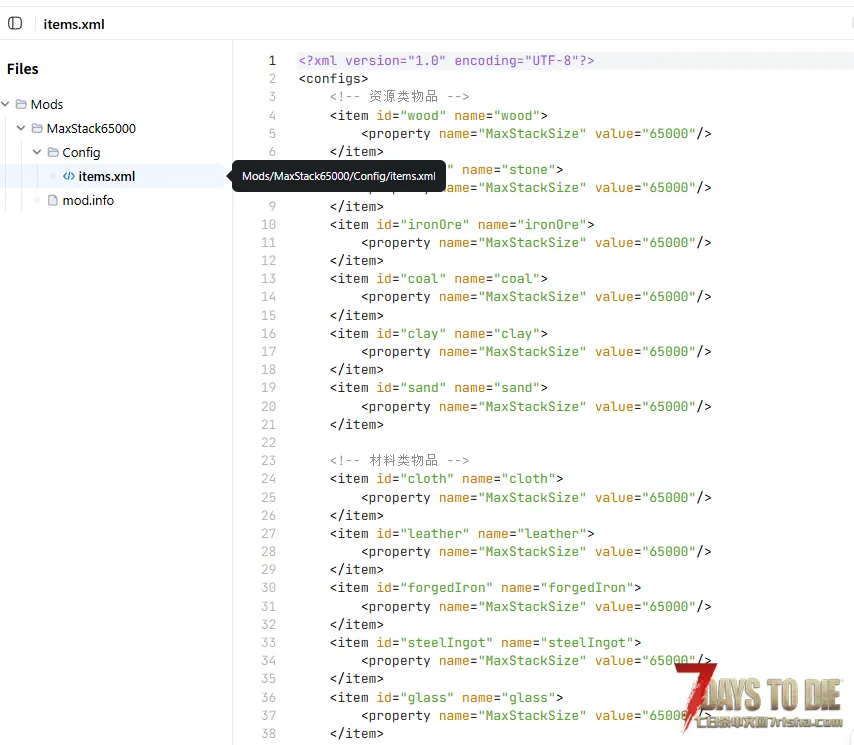The image size is (854, 745).
Task: Collapse the MaxStack65000 folder chevron
Action: click(21, 128)
